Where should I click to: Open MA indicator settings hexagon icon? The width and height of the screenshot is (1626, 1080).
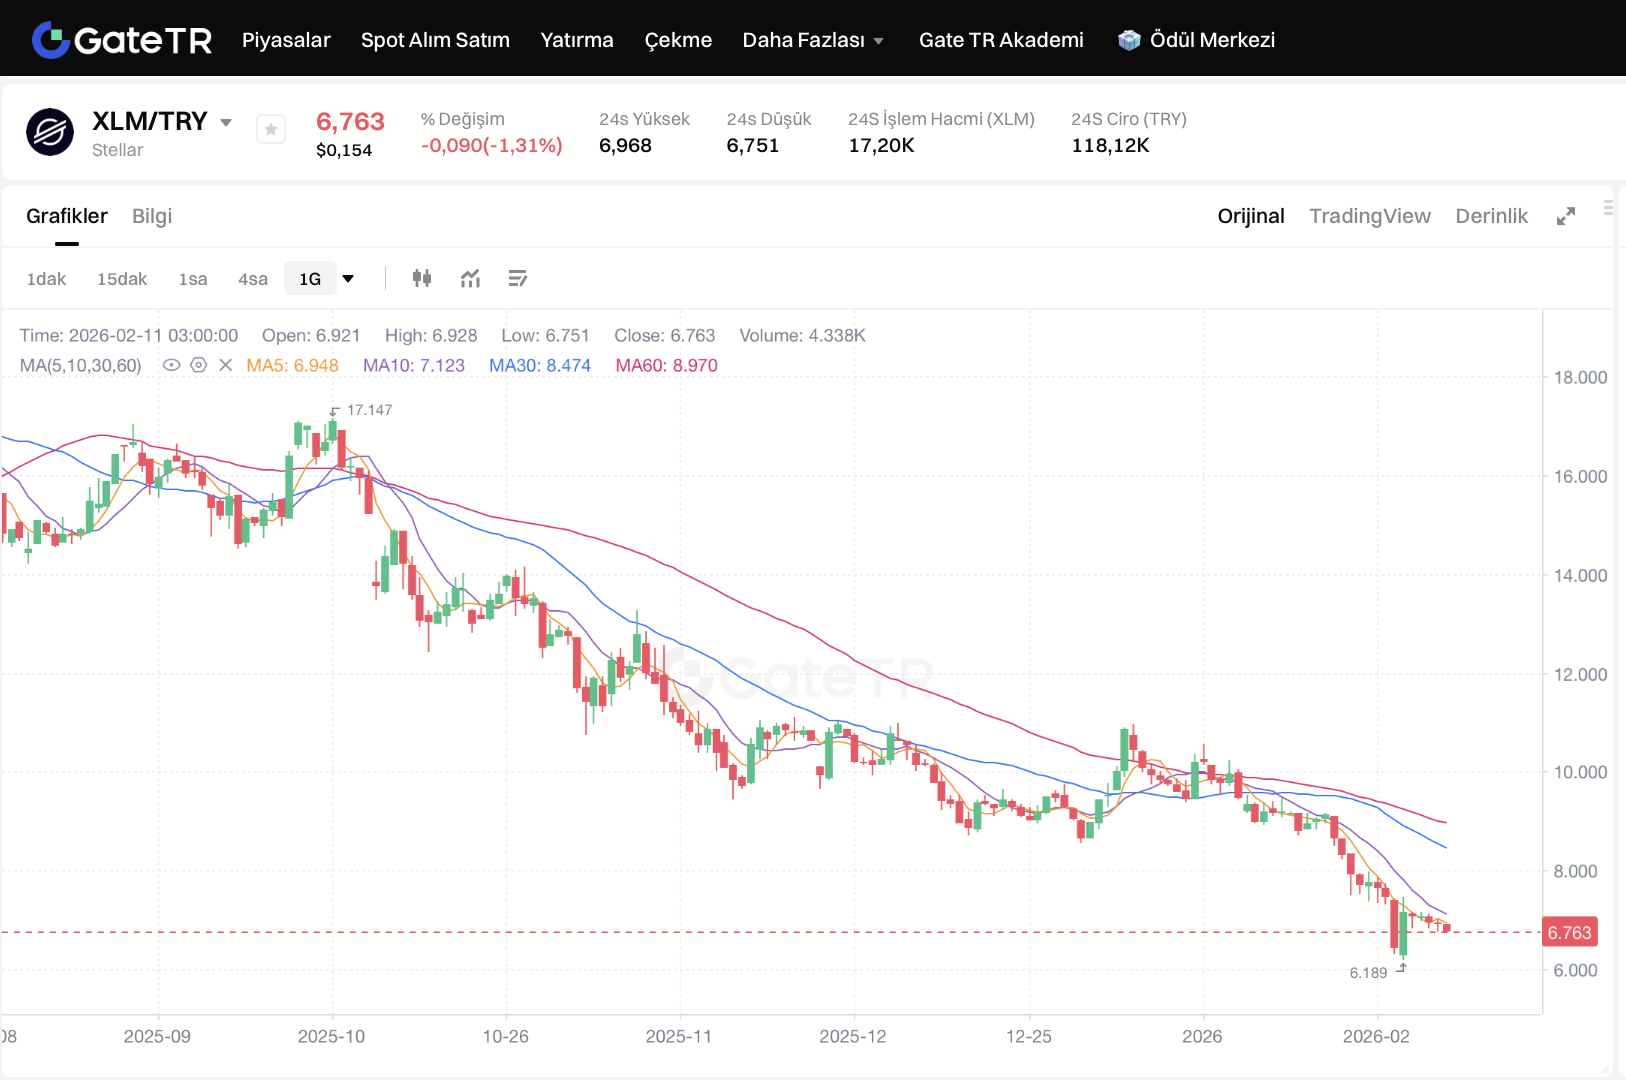pyautogui.click(x=199, y=365)
